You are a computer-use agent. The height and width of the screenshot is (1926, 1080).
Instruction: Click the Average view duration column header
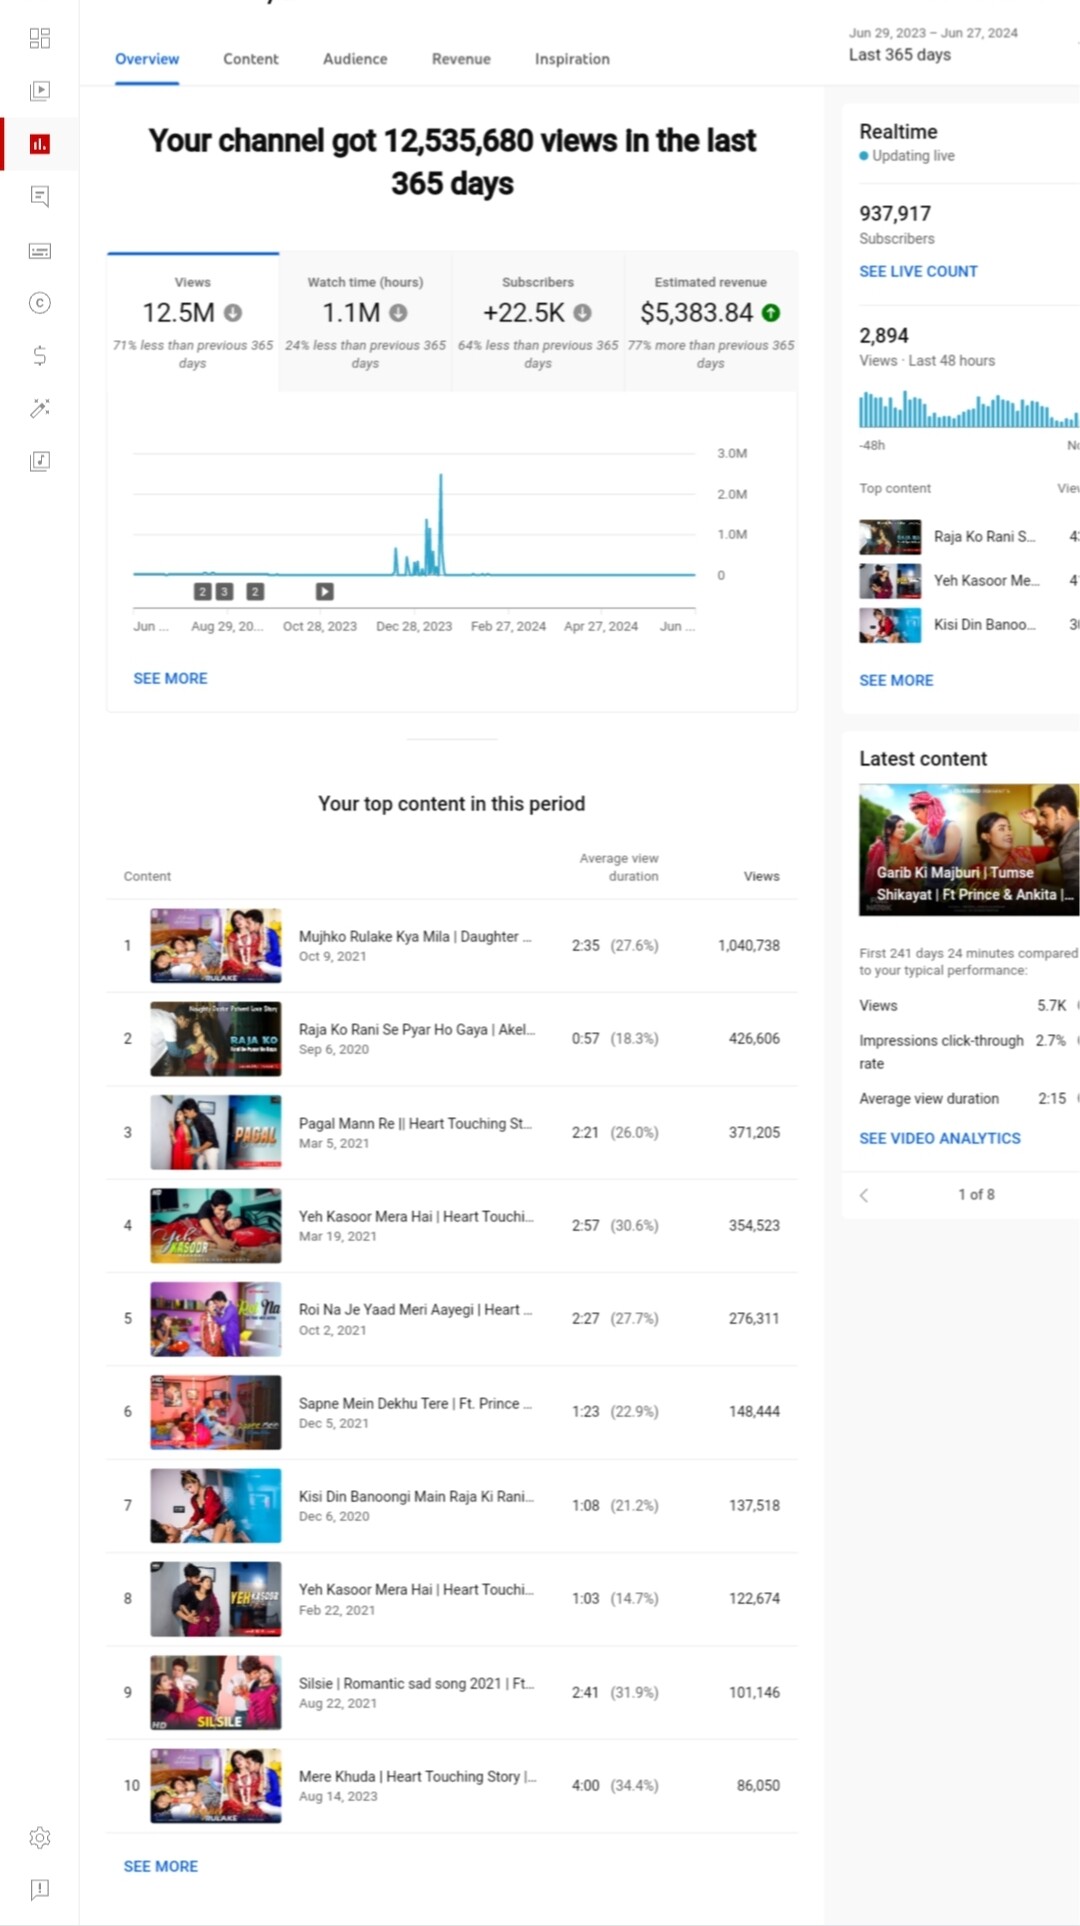619,867
